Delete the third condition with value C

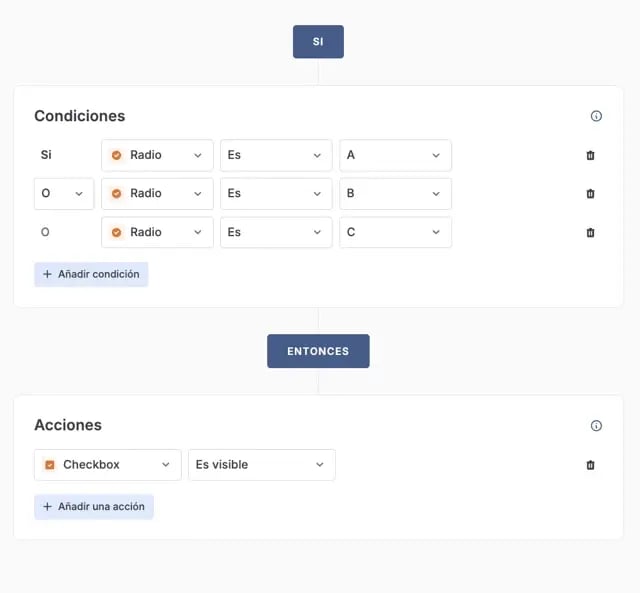click(x=590, y=232)
